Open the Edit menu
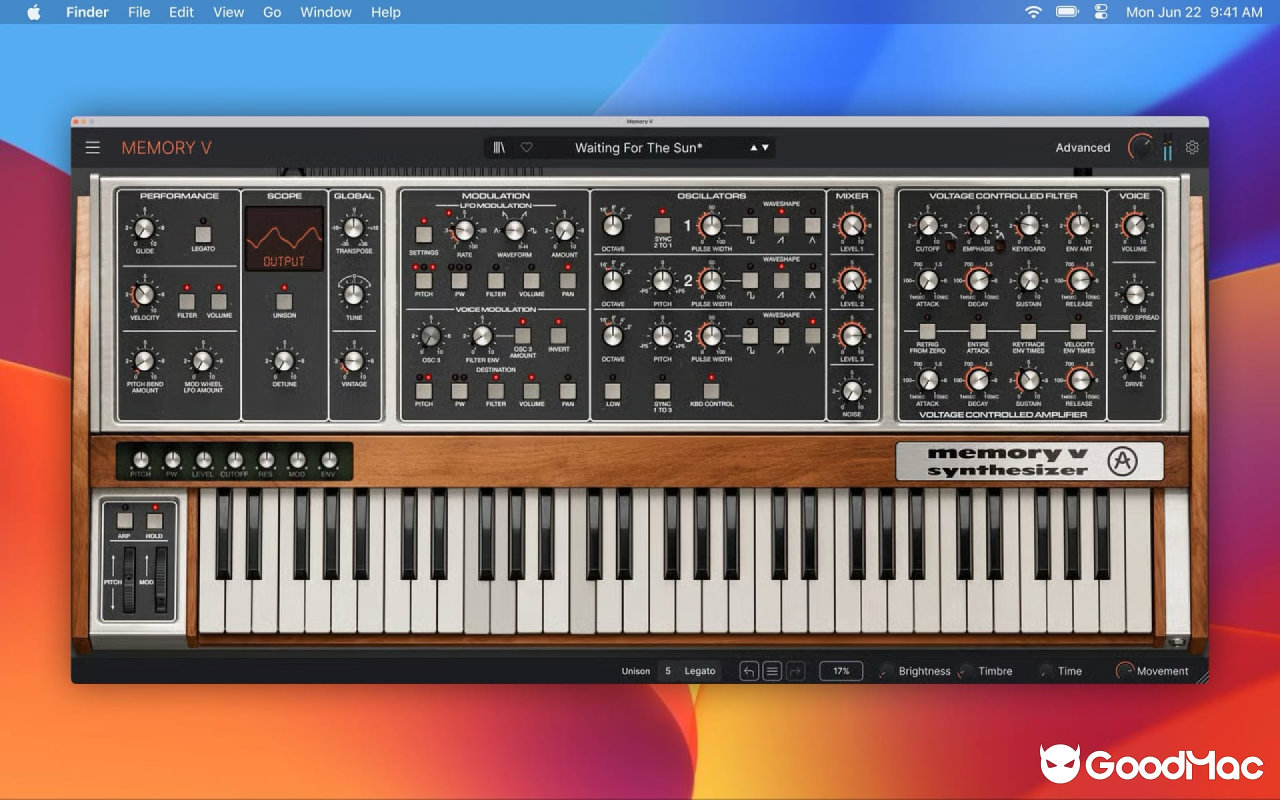 pyautogui.click(x=181, y=12)
